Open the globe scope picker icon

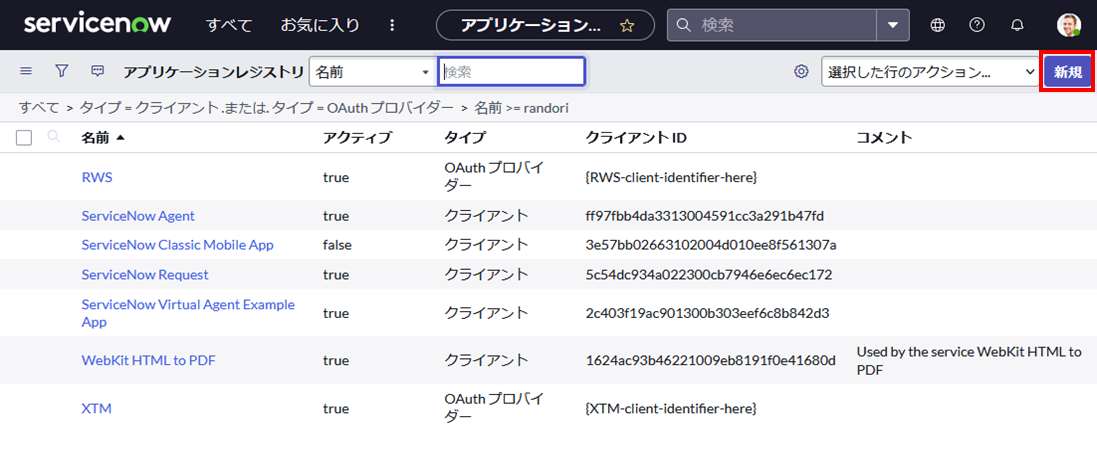click(937, 25)
